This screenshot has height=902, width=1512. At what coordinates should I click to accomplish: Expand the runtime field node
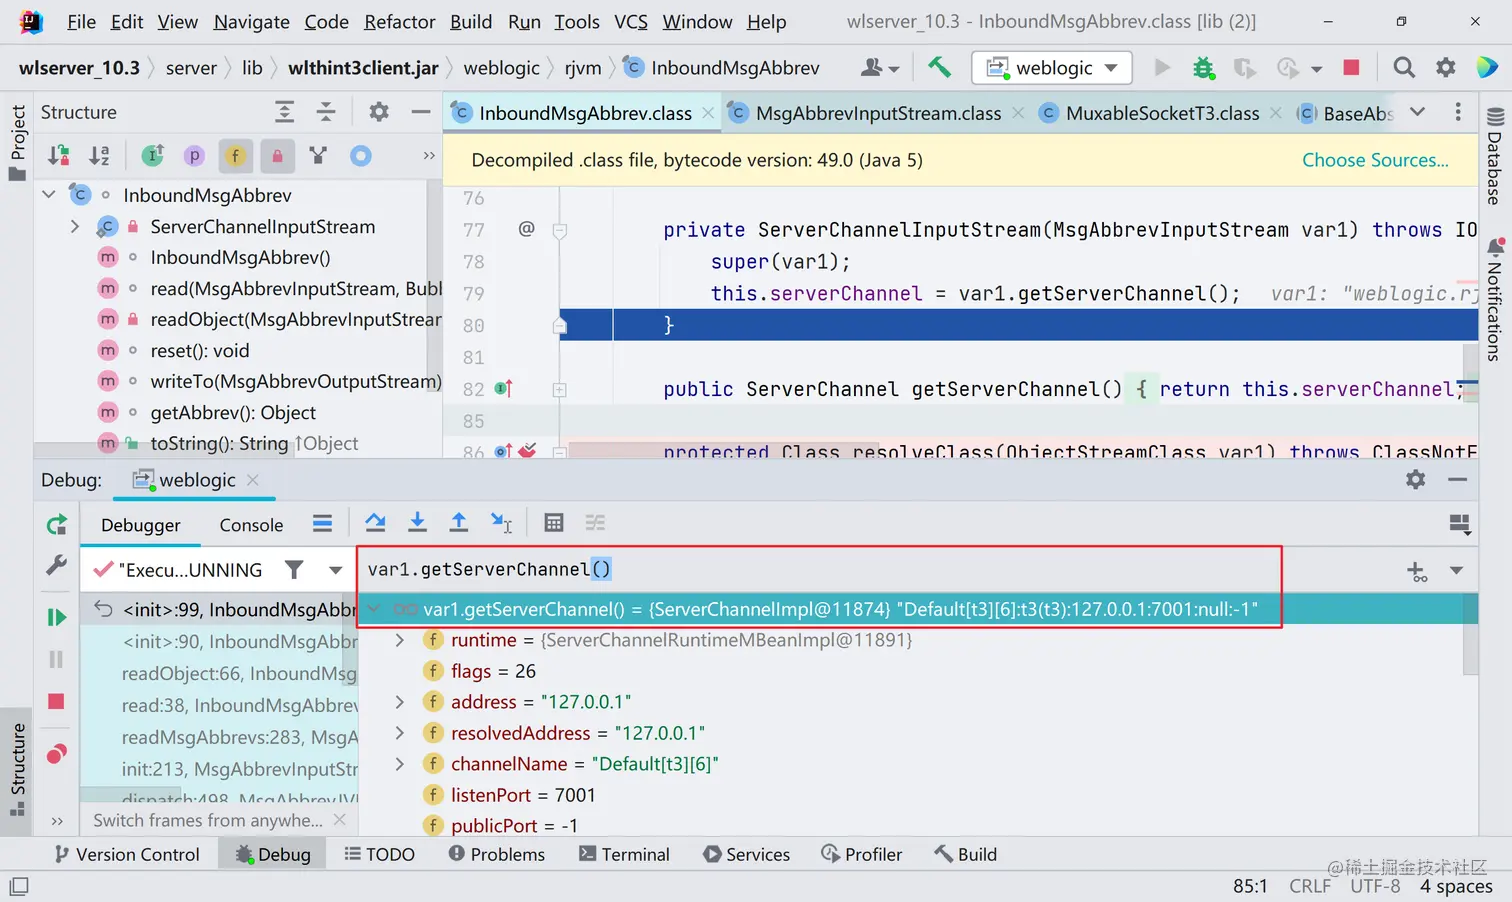[400, 639]
